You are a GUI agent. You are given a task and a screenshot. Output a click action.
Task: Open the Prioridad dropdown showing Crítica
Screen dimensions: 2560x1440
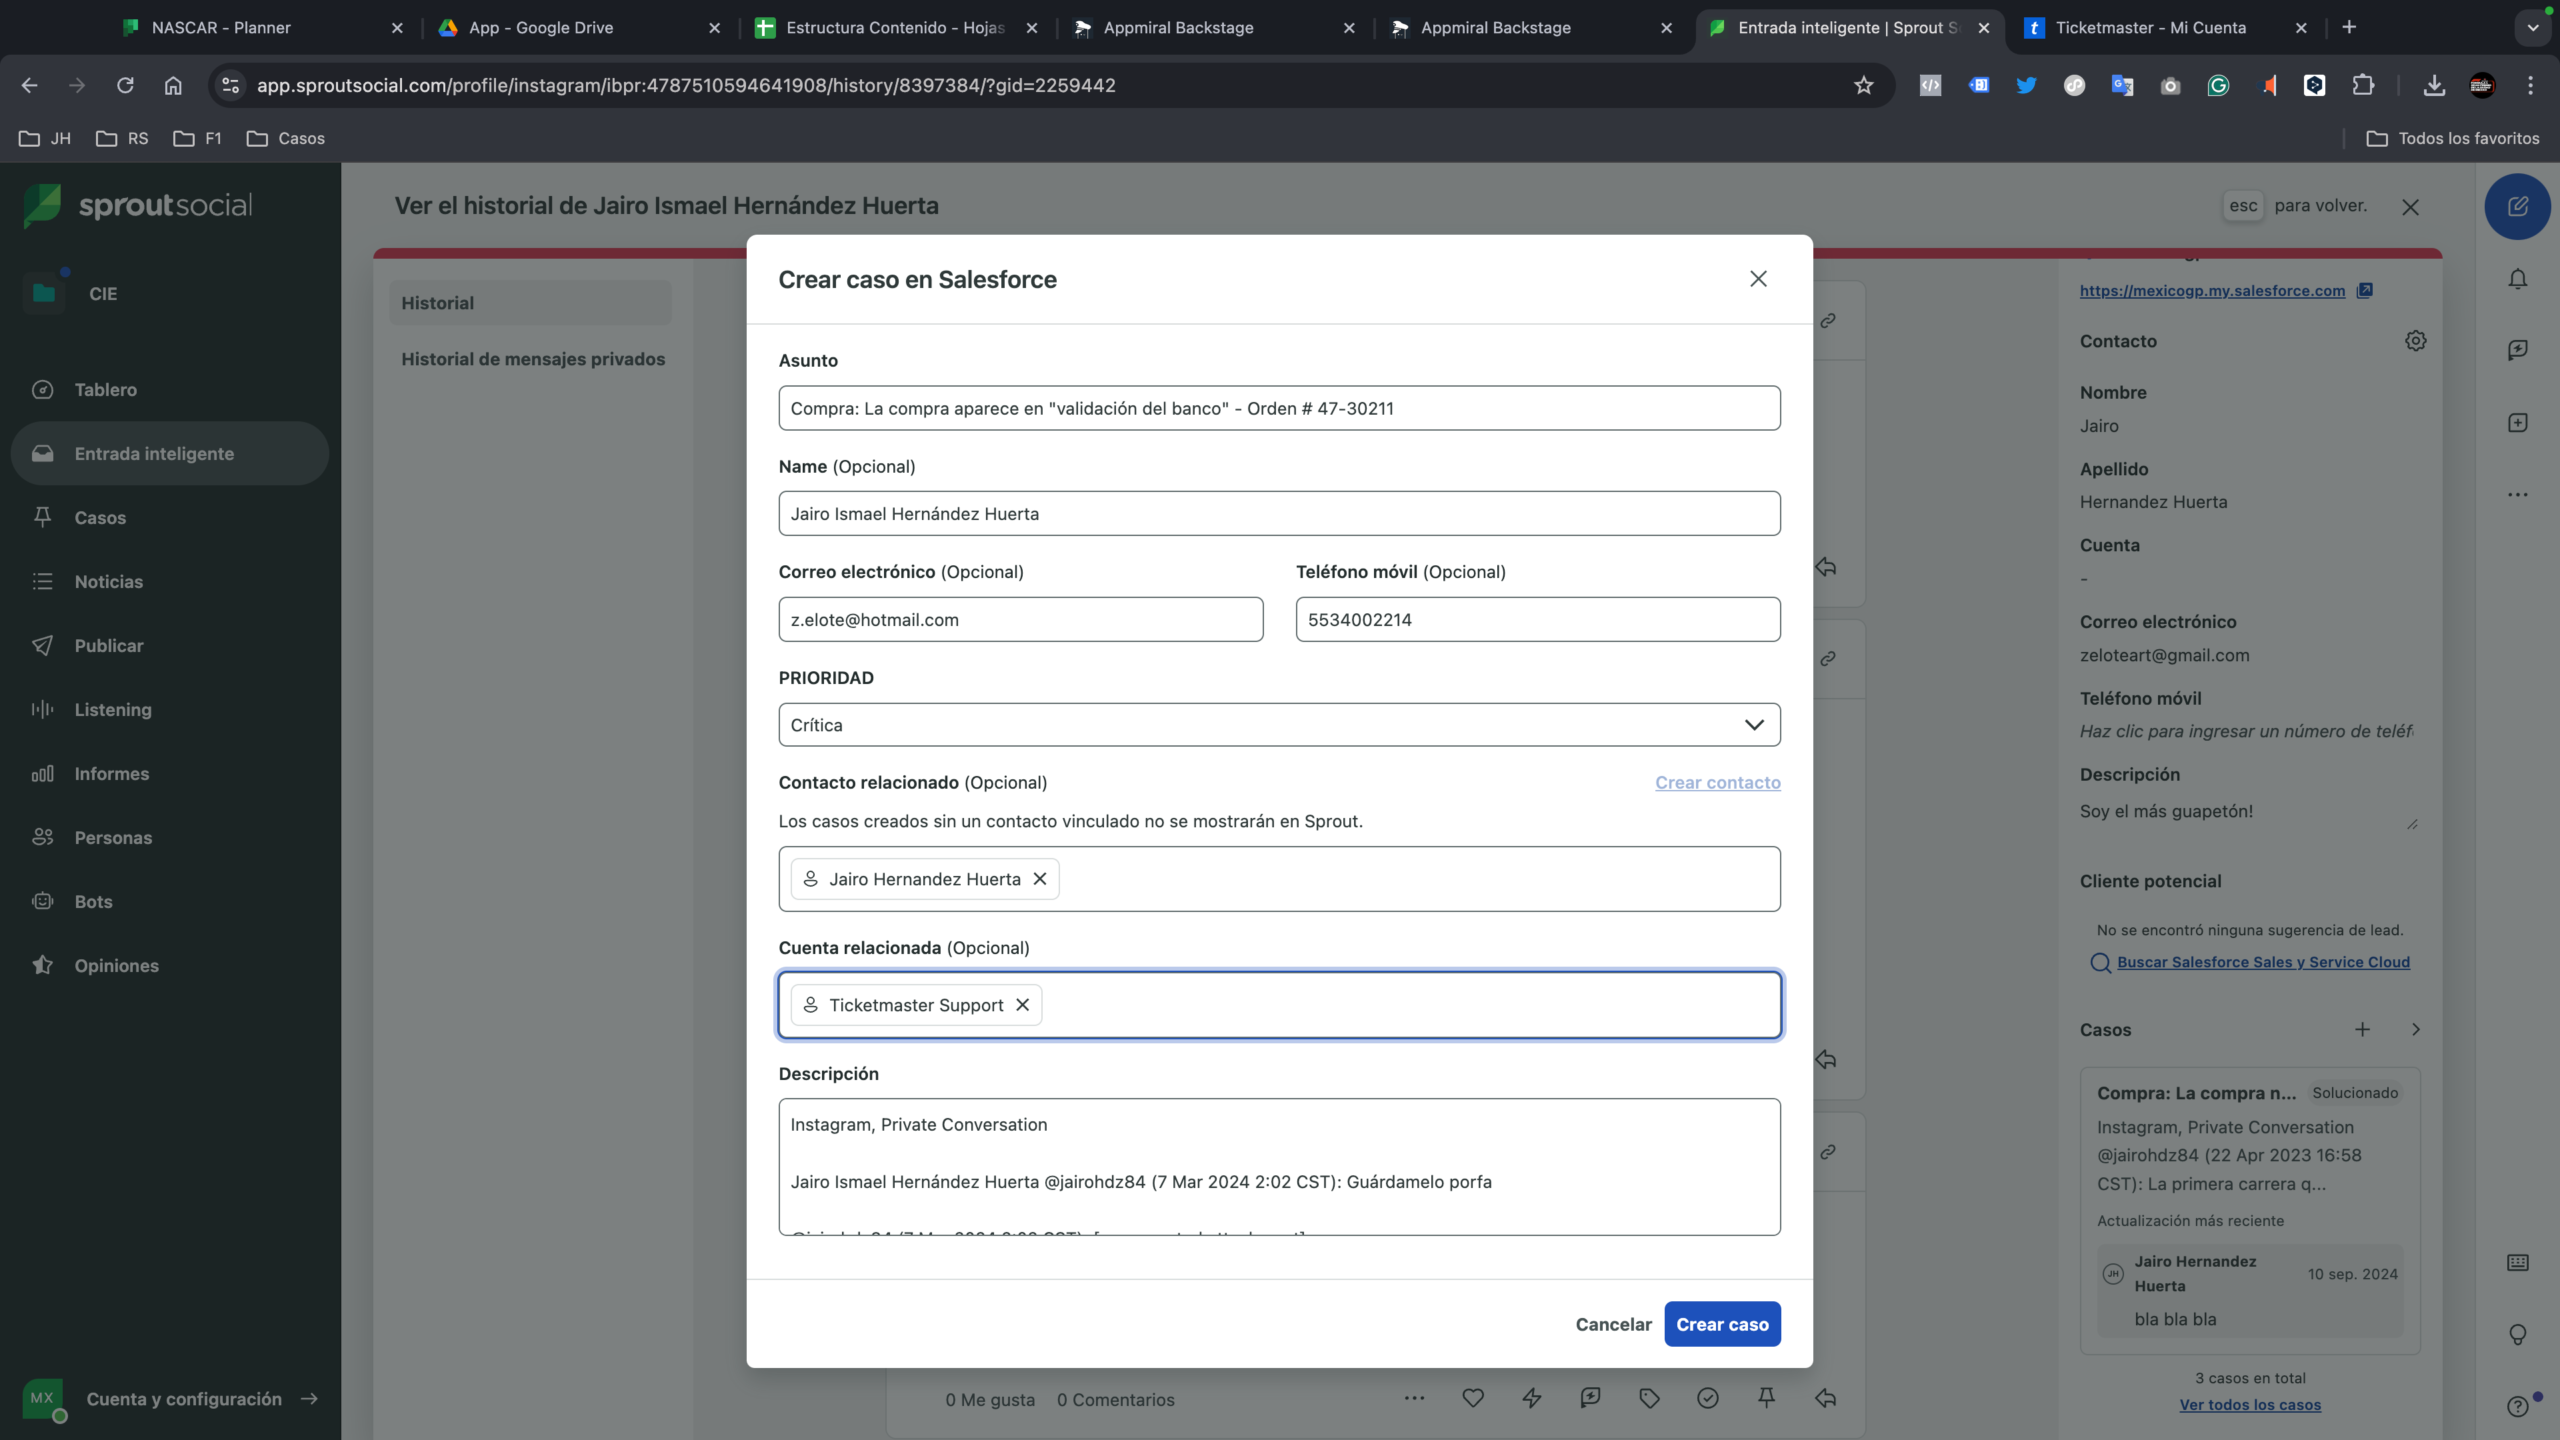click(x=1279, y=724)
